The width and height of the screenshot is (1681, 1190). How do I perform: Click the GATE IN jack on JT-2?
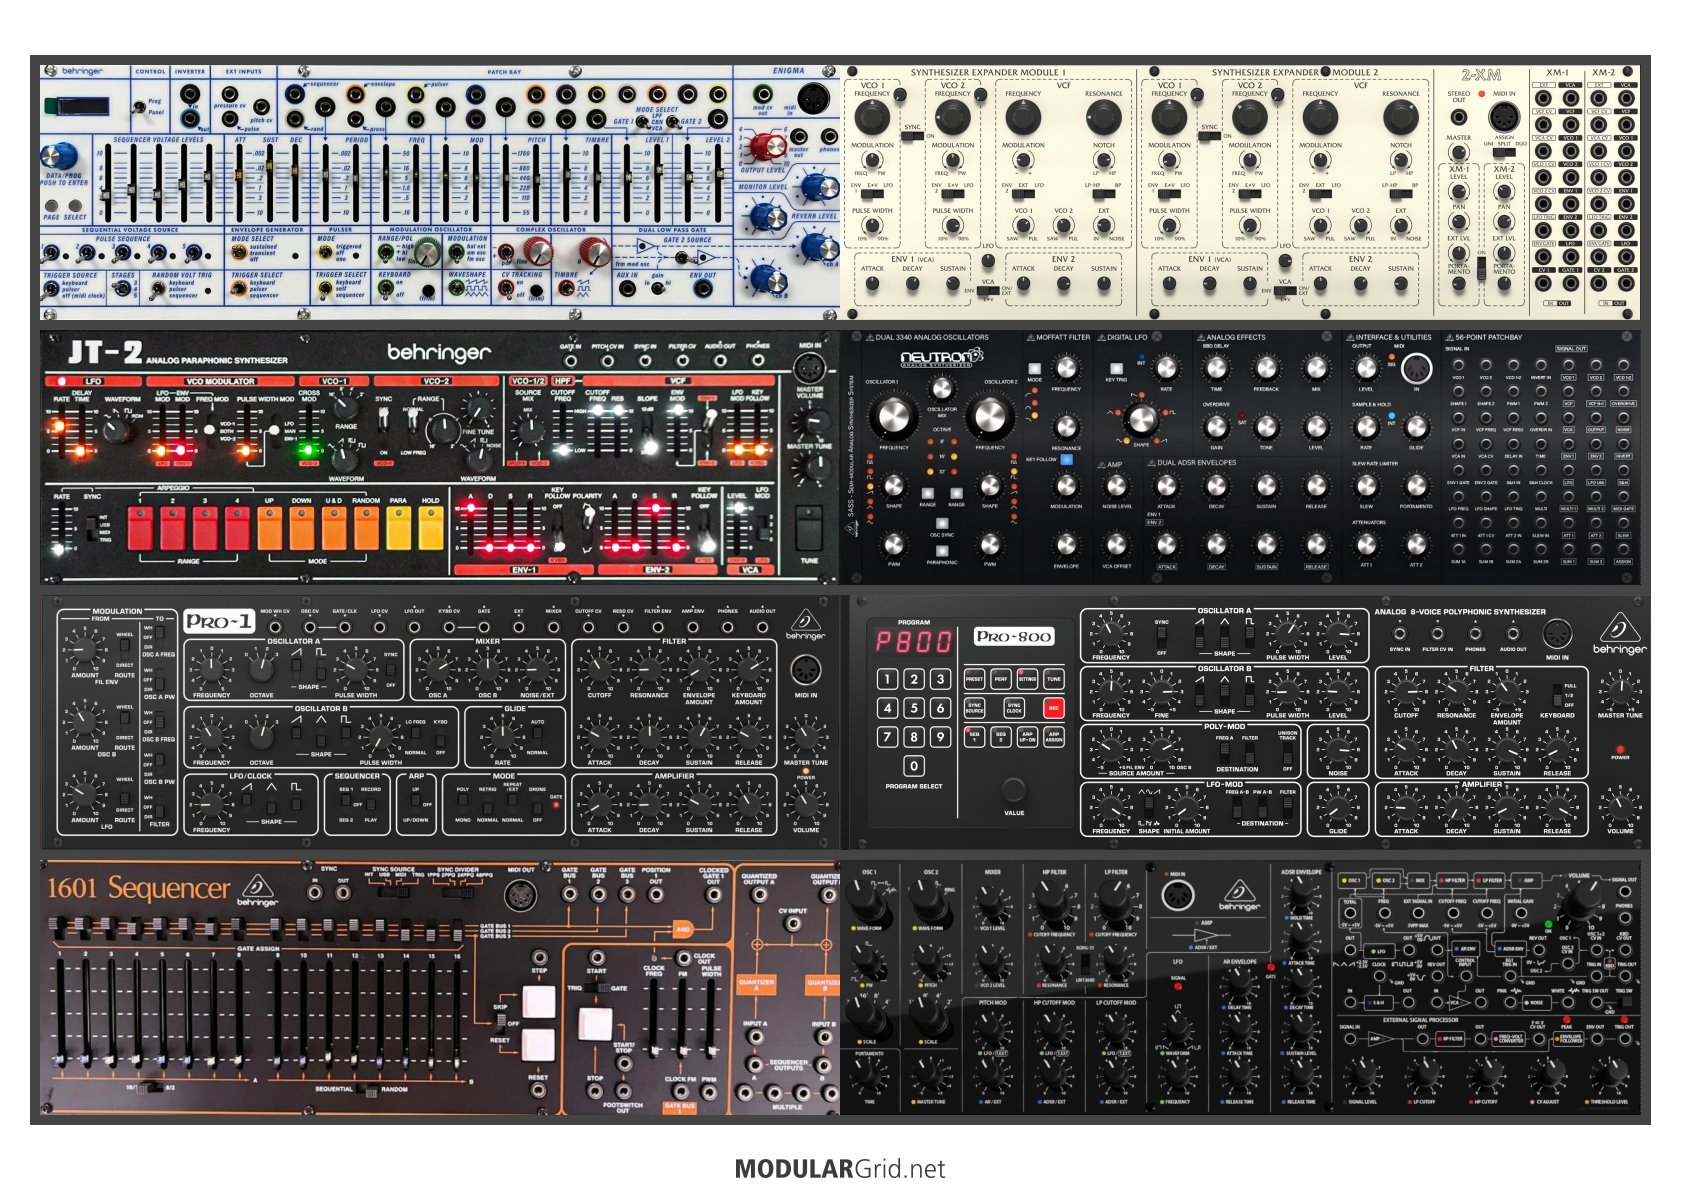point(570,361)
